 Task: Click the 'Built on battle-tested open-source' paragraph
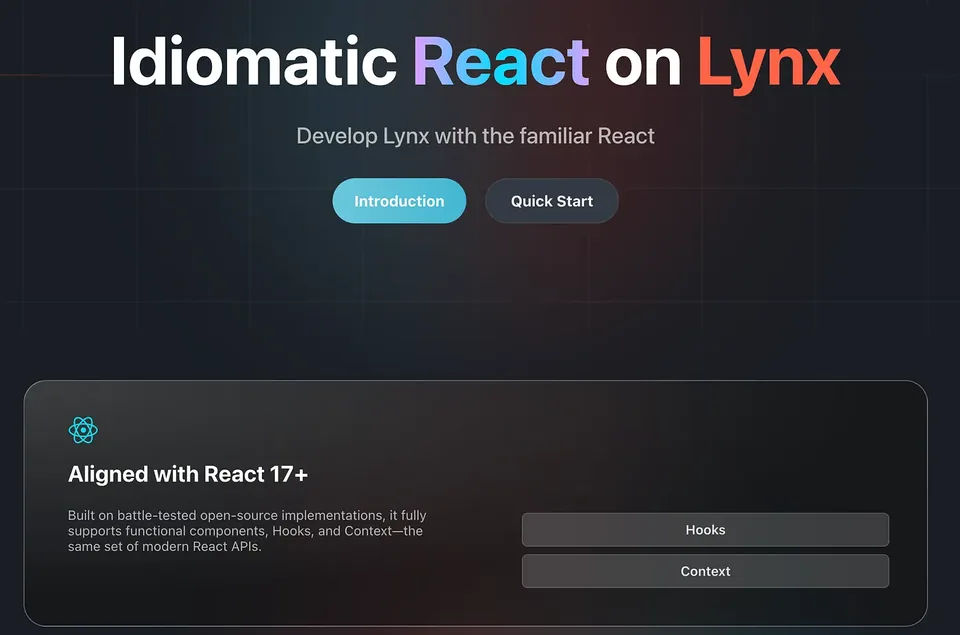click(x=247, y=531)
